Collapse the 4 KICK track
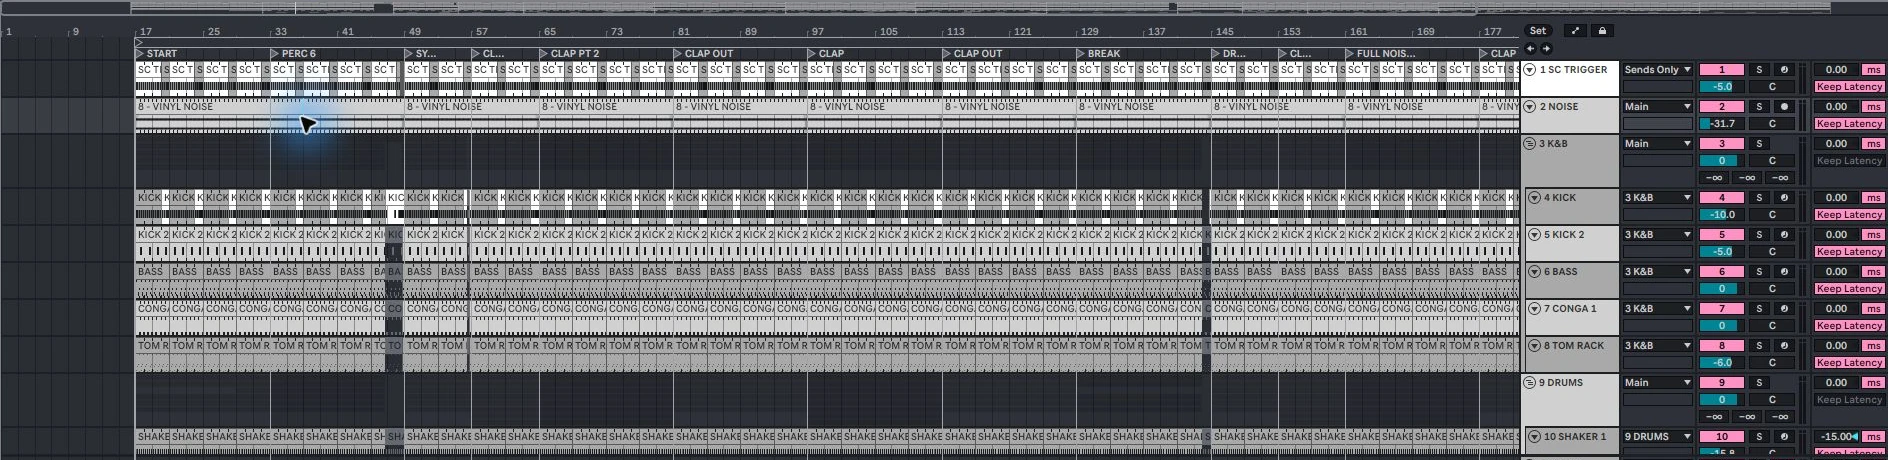 click(1534, 198)
